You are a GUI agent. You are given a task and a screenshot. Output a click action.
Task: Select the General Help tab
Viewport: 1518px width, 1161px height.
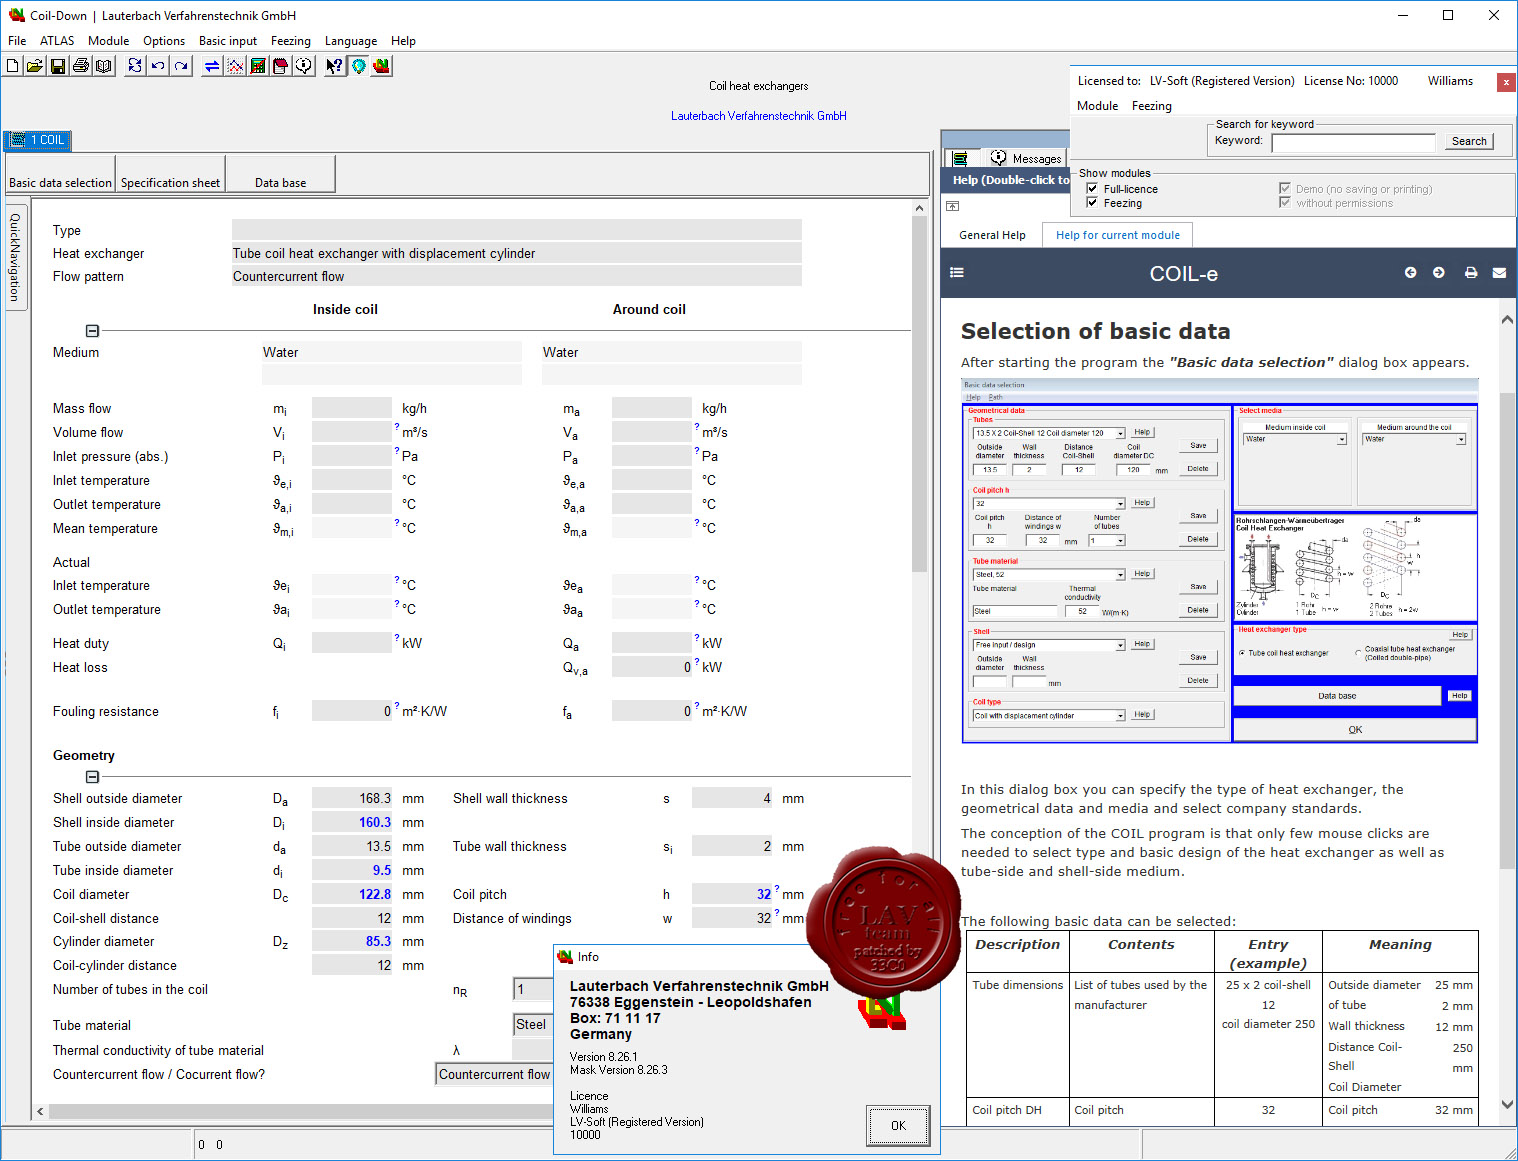[x=992, y=235]
